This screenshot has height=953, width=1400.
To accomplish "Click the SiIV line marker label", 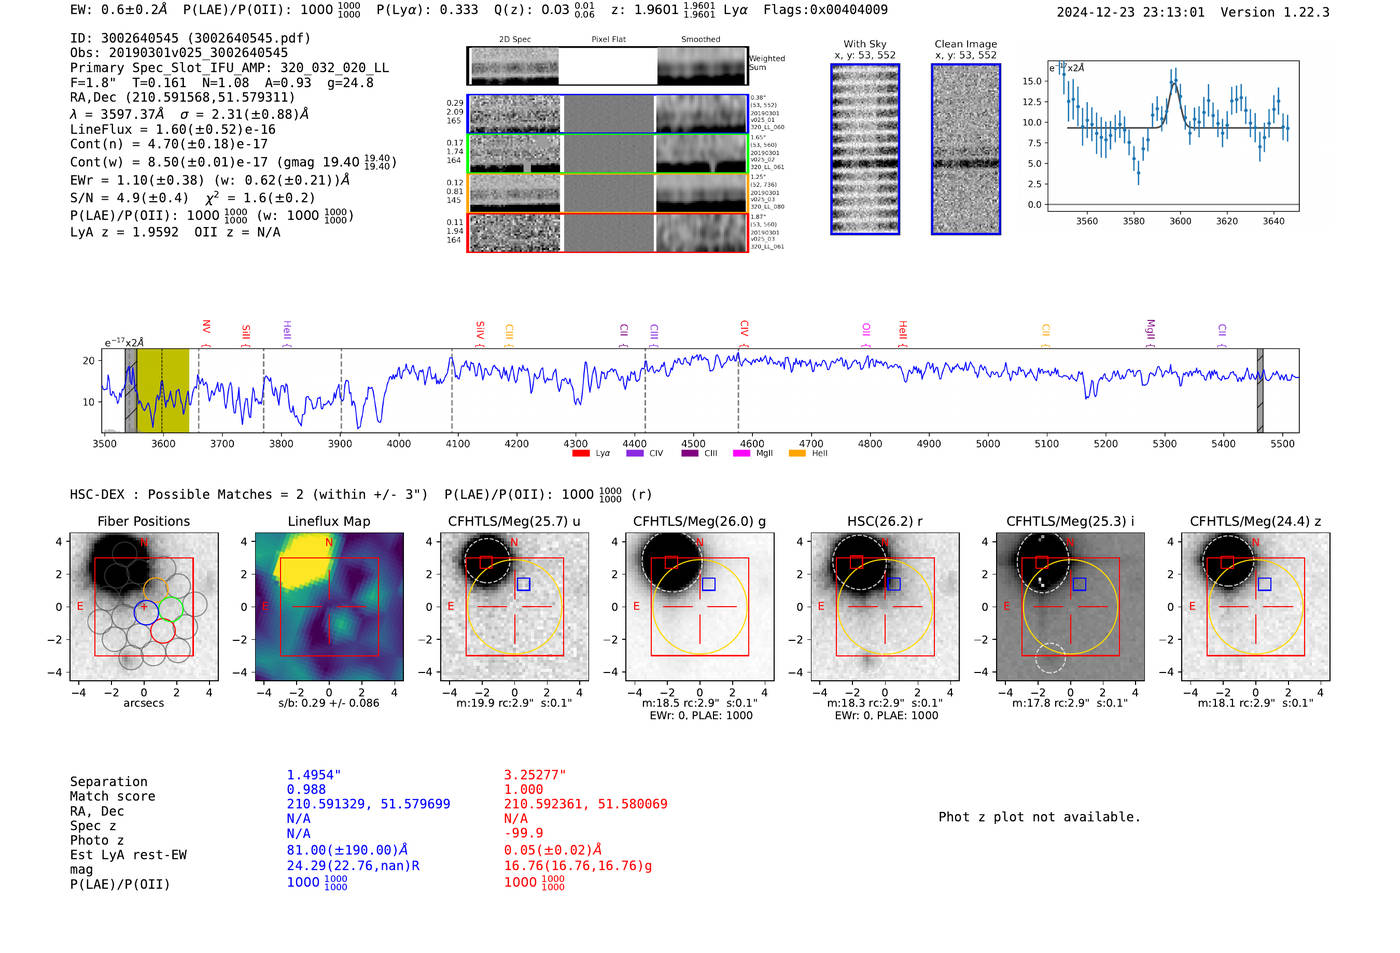I will coord(480,330).
